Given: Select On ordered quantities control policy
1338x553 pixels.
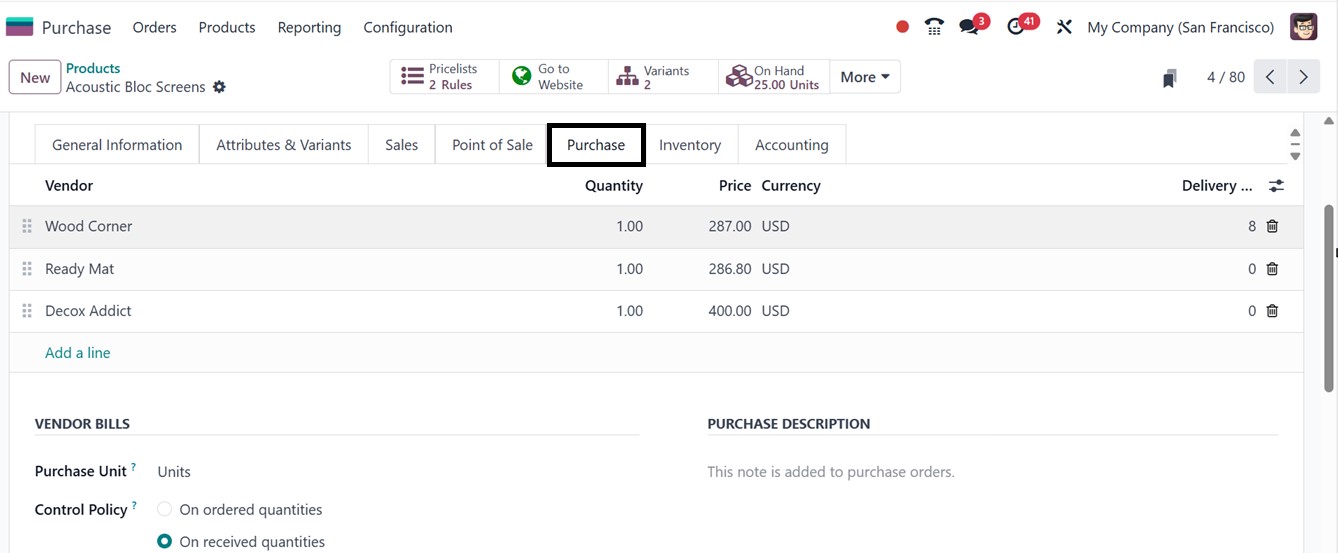Looking at the screenshot, I should point(165,510).
